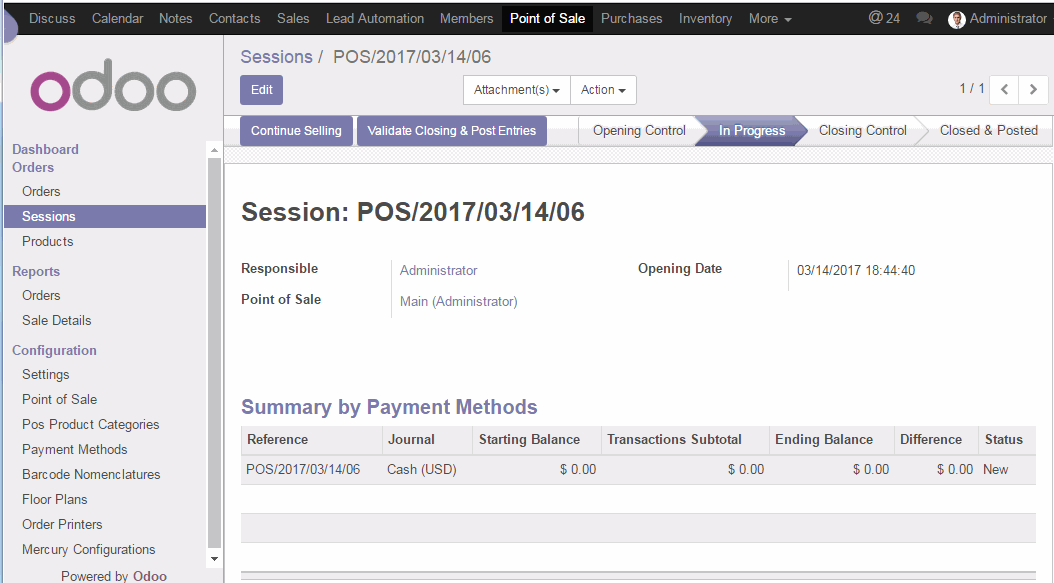Click Validate Closing & Post Entries
The height and width of the screenshot is (583, 1054).
click(451, 131)
